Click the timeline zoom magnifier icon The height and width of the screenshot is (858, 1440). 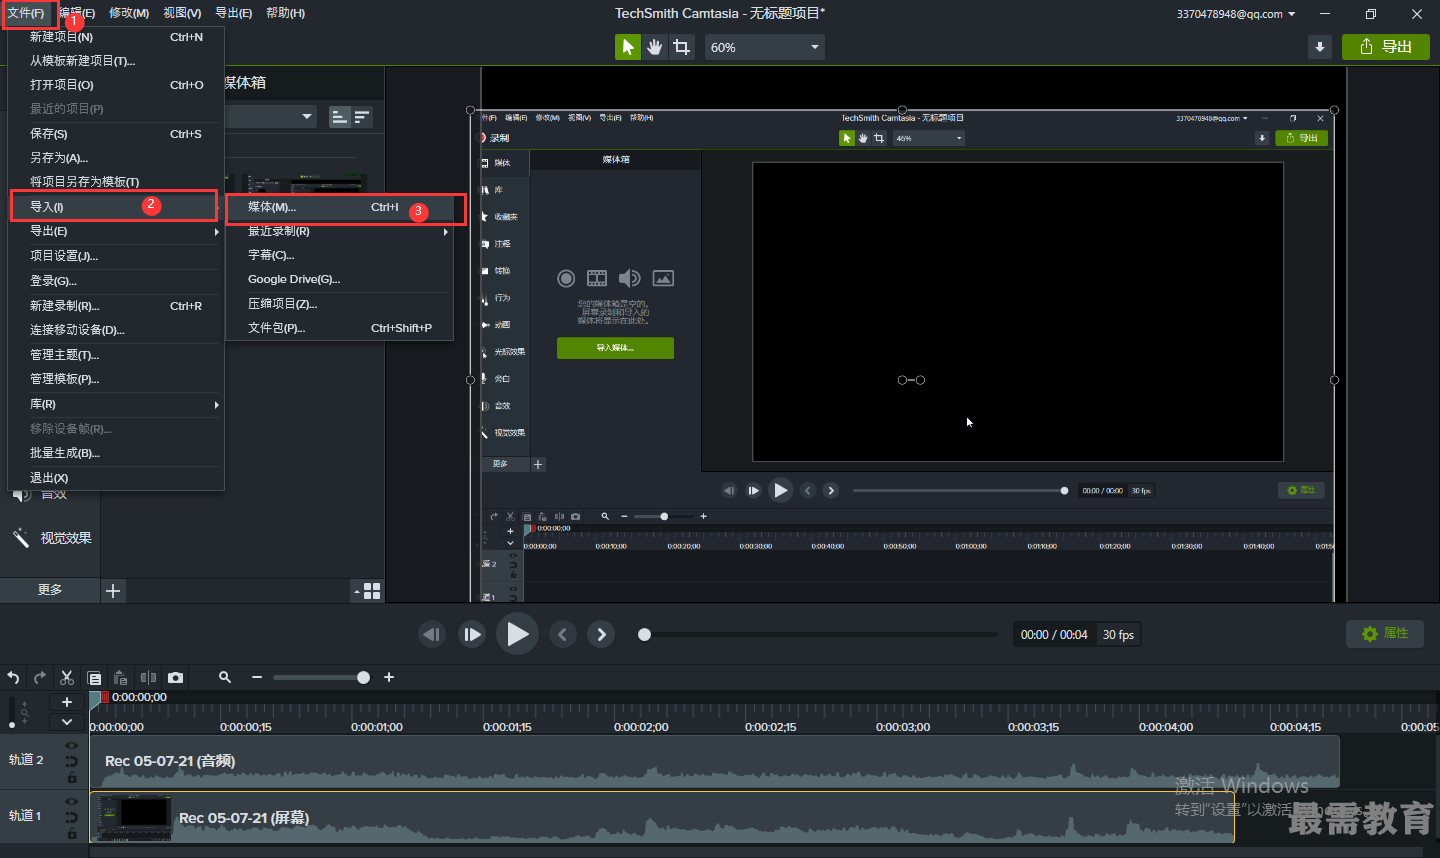tap(225, 678)
